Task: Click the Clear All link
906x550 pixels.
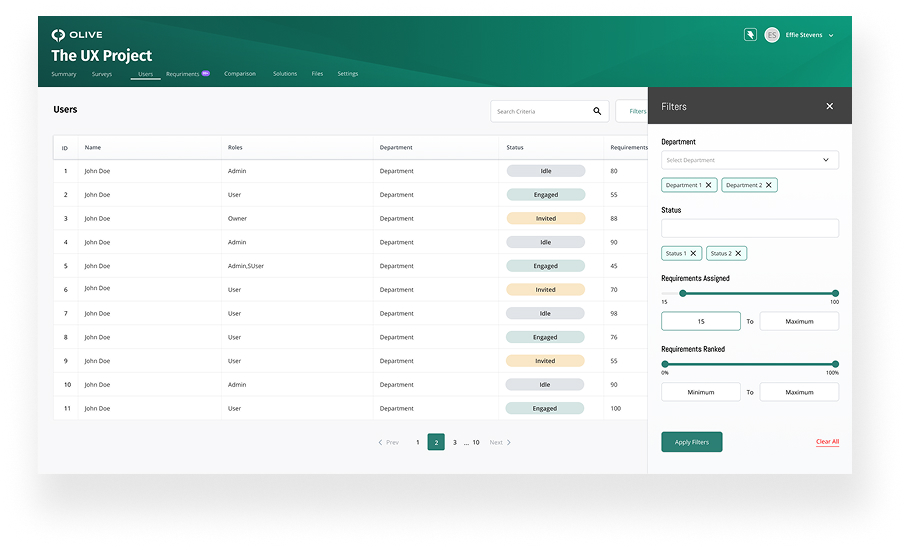Action: 827,441
